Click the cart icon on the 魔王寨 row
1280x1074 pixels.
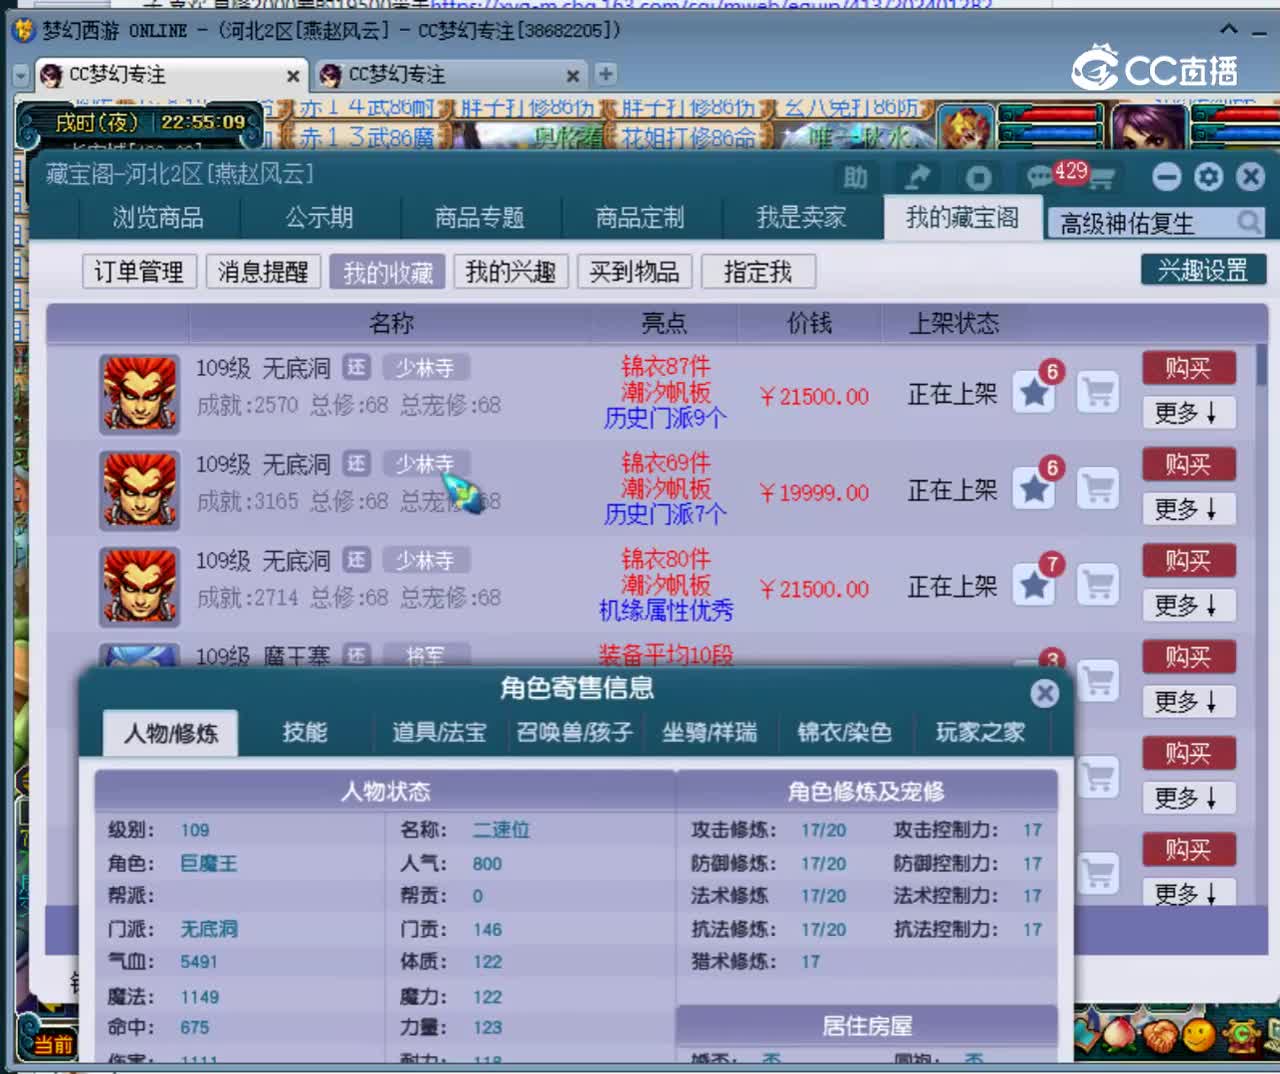coord(1098,680)
